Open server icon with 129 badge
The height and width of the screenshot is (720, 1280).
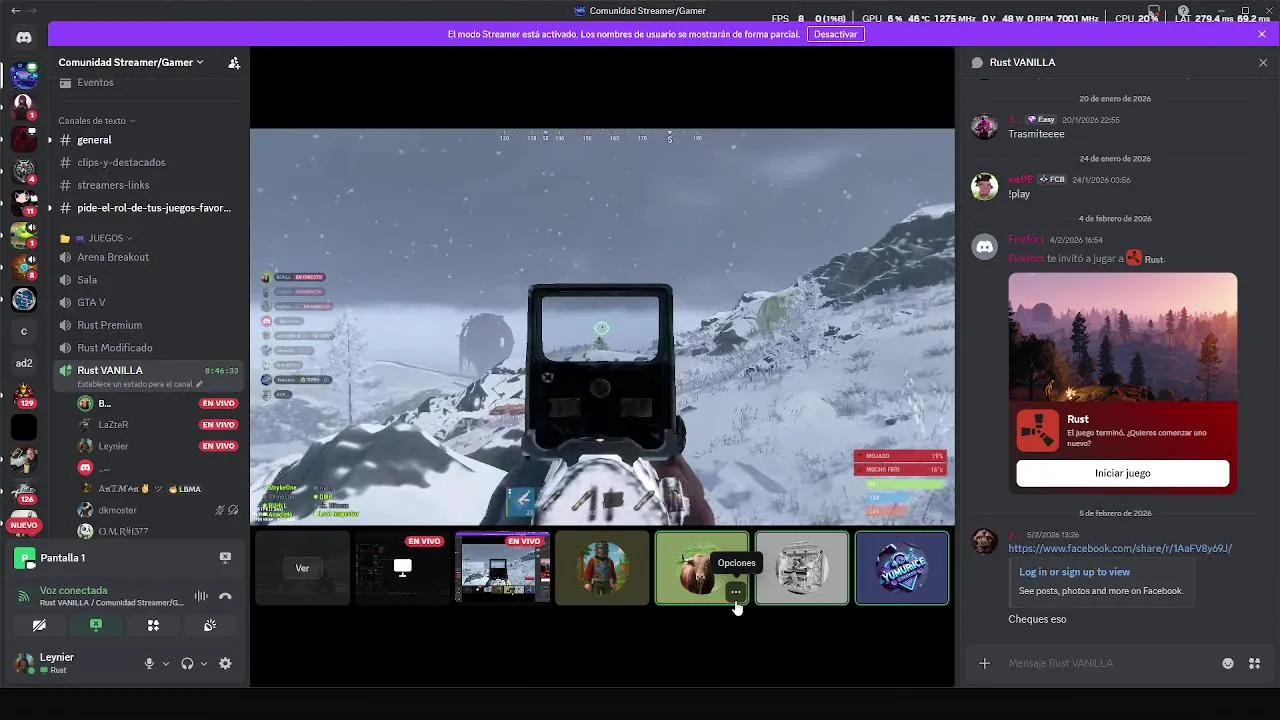(x=24, y=393)
